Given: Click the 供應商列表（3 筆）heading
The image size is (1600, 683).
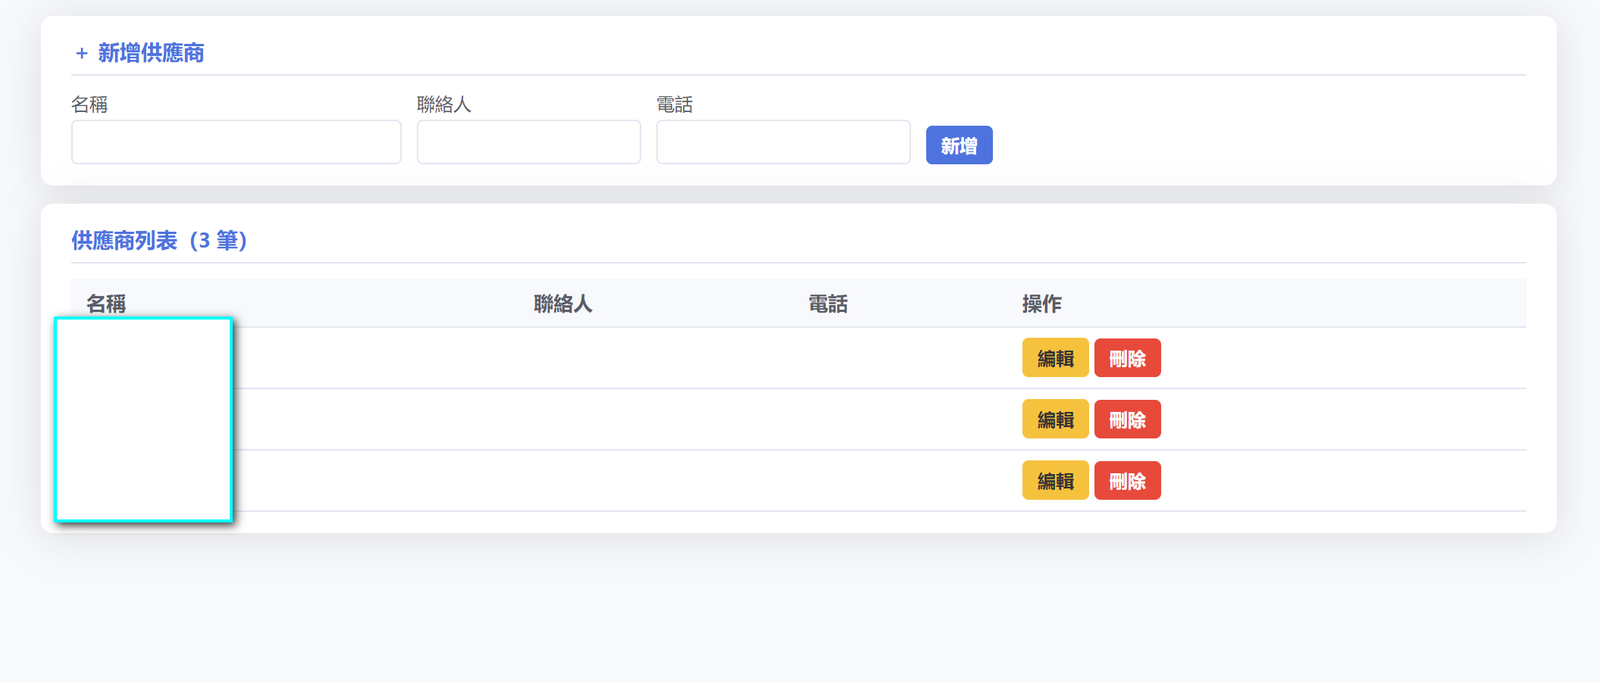Looking at the screenshot, I should (x=160, y=241).
